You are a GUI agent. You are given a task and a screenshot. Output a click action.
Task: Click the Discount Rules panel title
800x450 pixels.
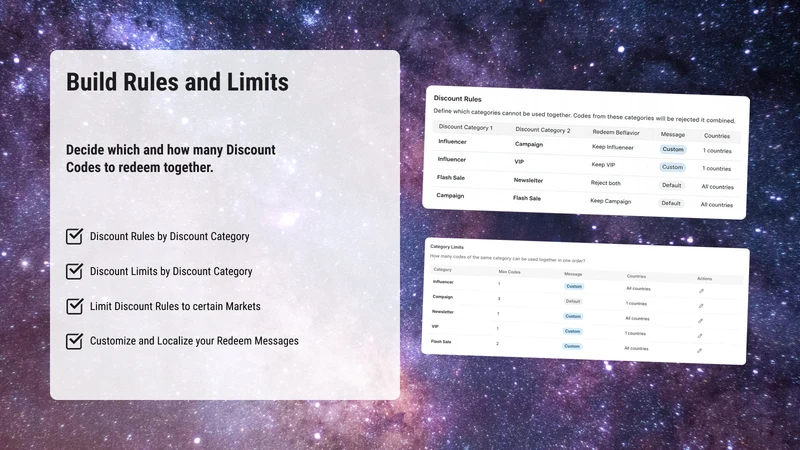click(458, 98)
